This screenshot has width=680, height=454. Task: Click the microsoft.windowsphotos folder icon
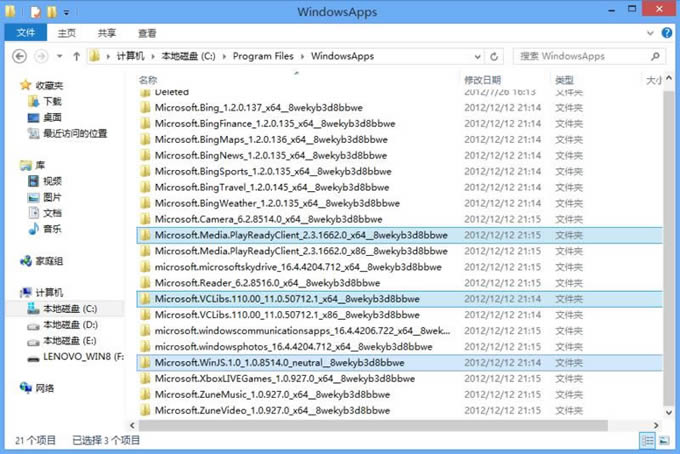pyautogui.click(x=145, y=347)
